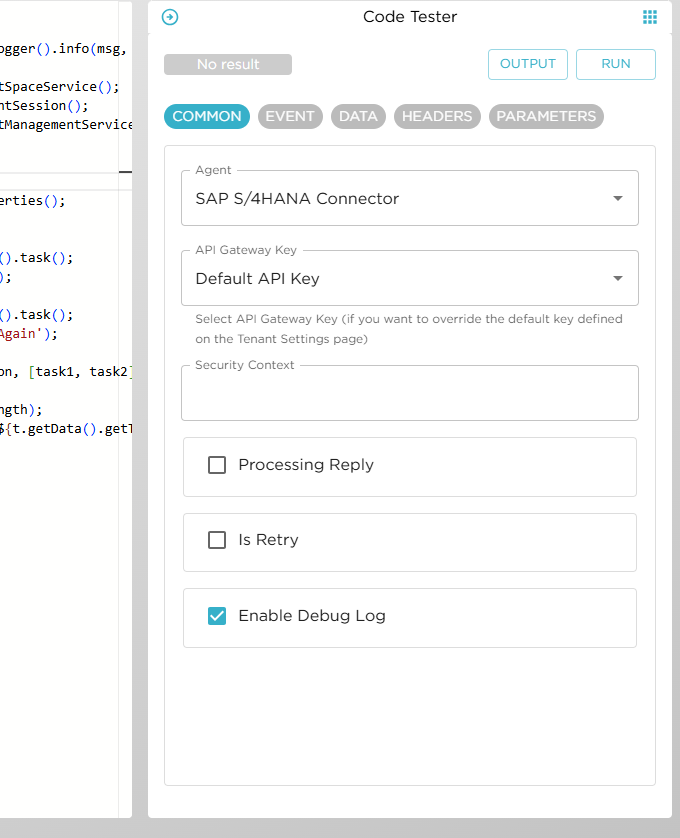
Task: Open the Agent dropdown
Action: tap(410, 198)
